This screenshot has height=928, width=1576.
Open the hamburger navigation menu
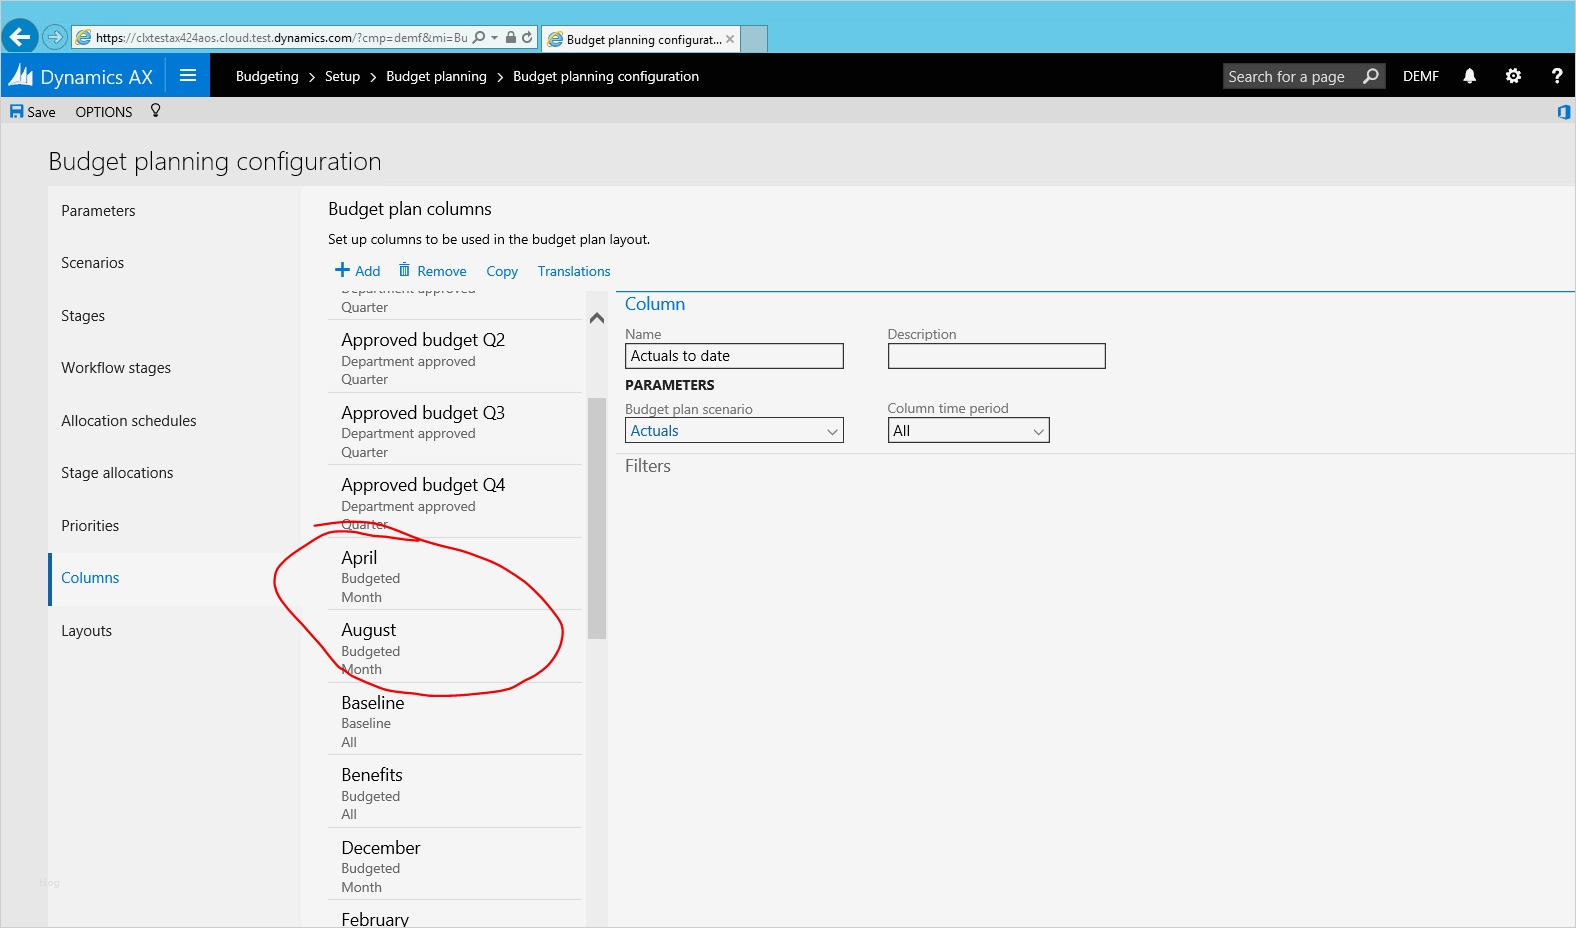[188, 76]
